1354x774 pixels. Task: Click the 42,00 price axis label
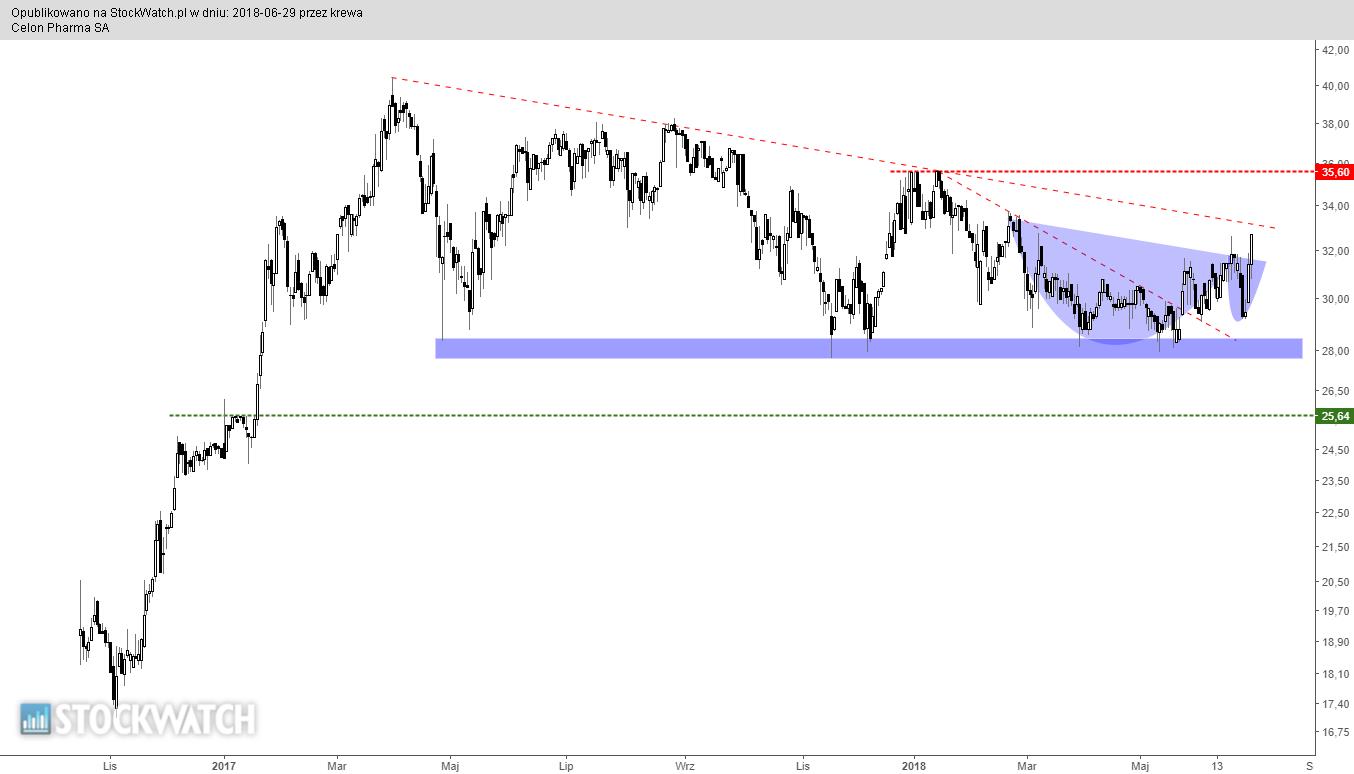tap(1335, 49)
